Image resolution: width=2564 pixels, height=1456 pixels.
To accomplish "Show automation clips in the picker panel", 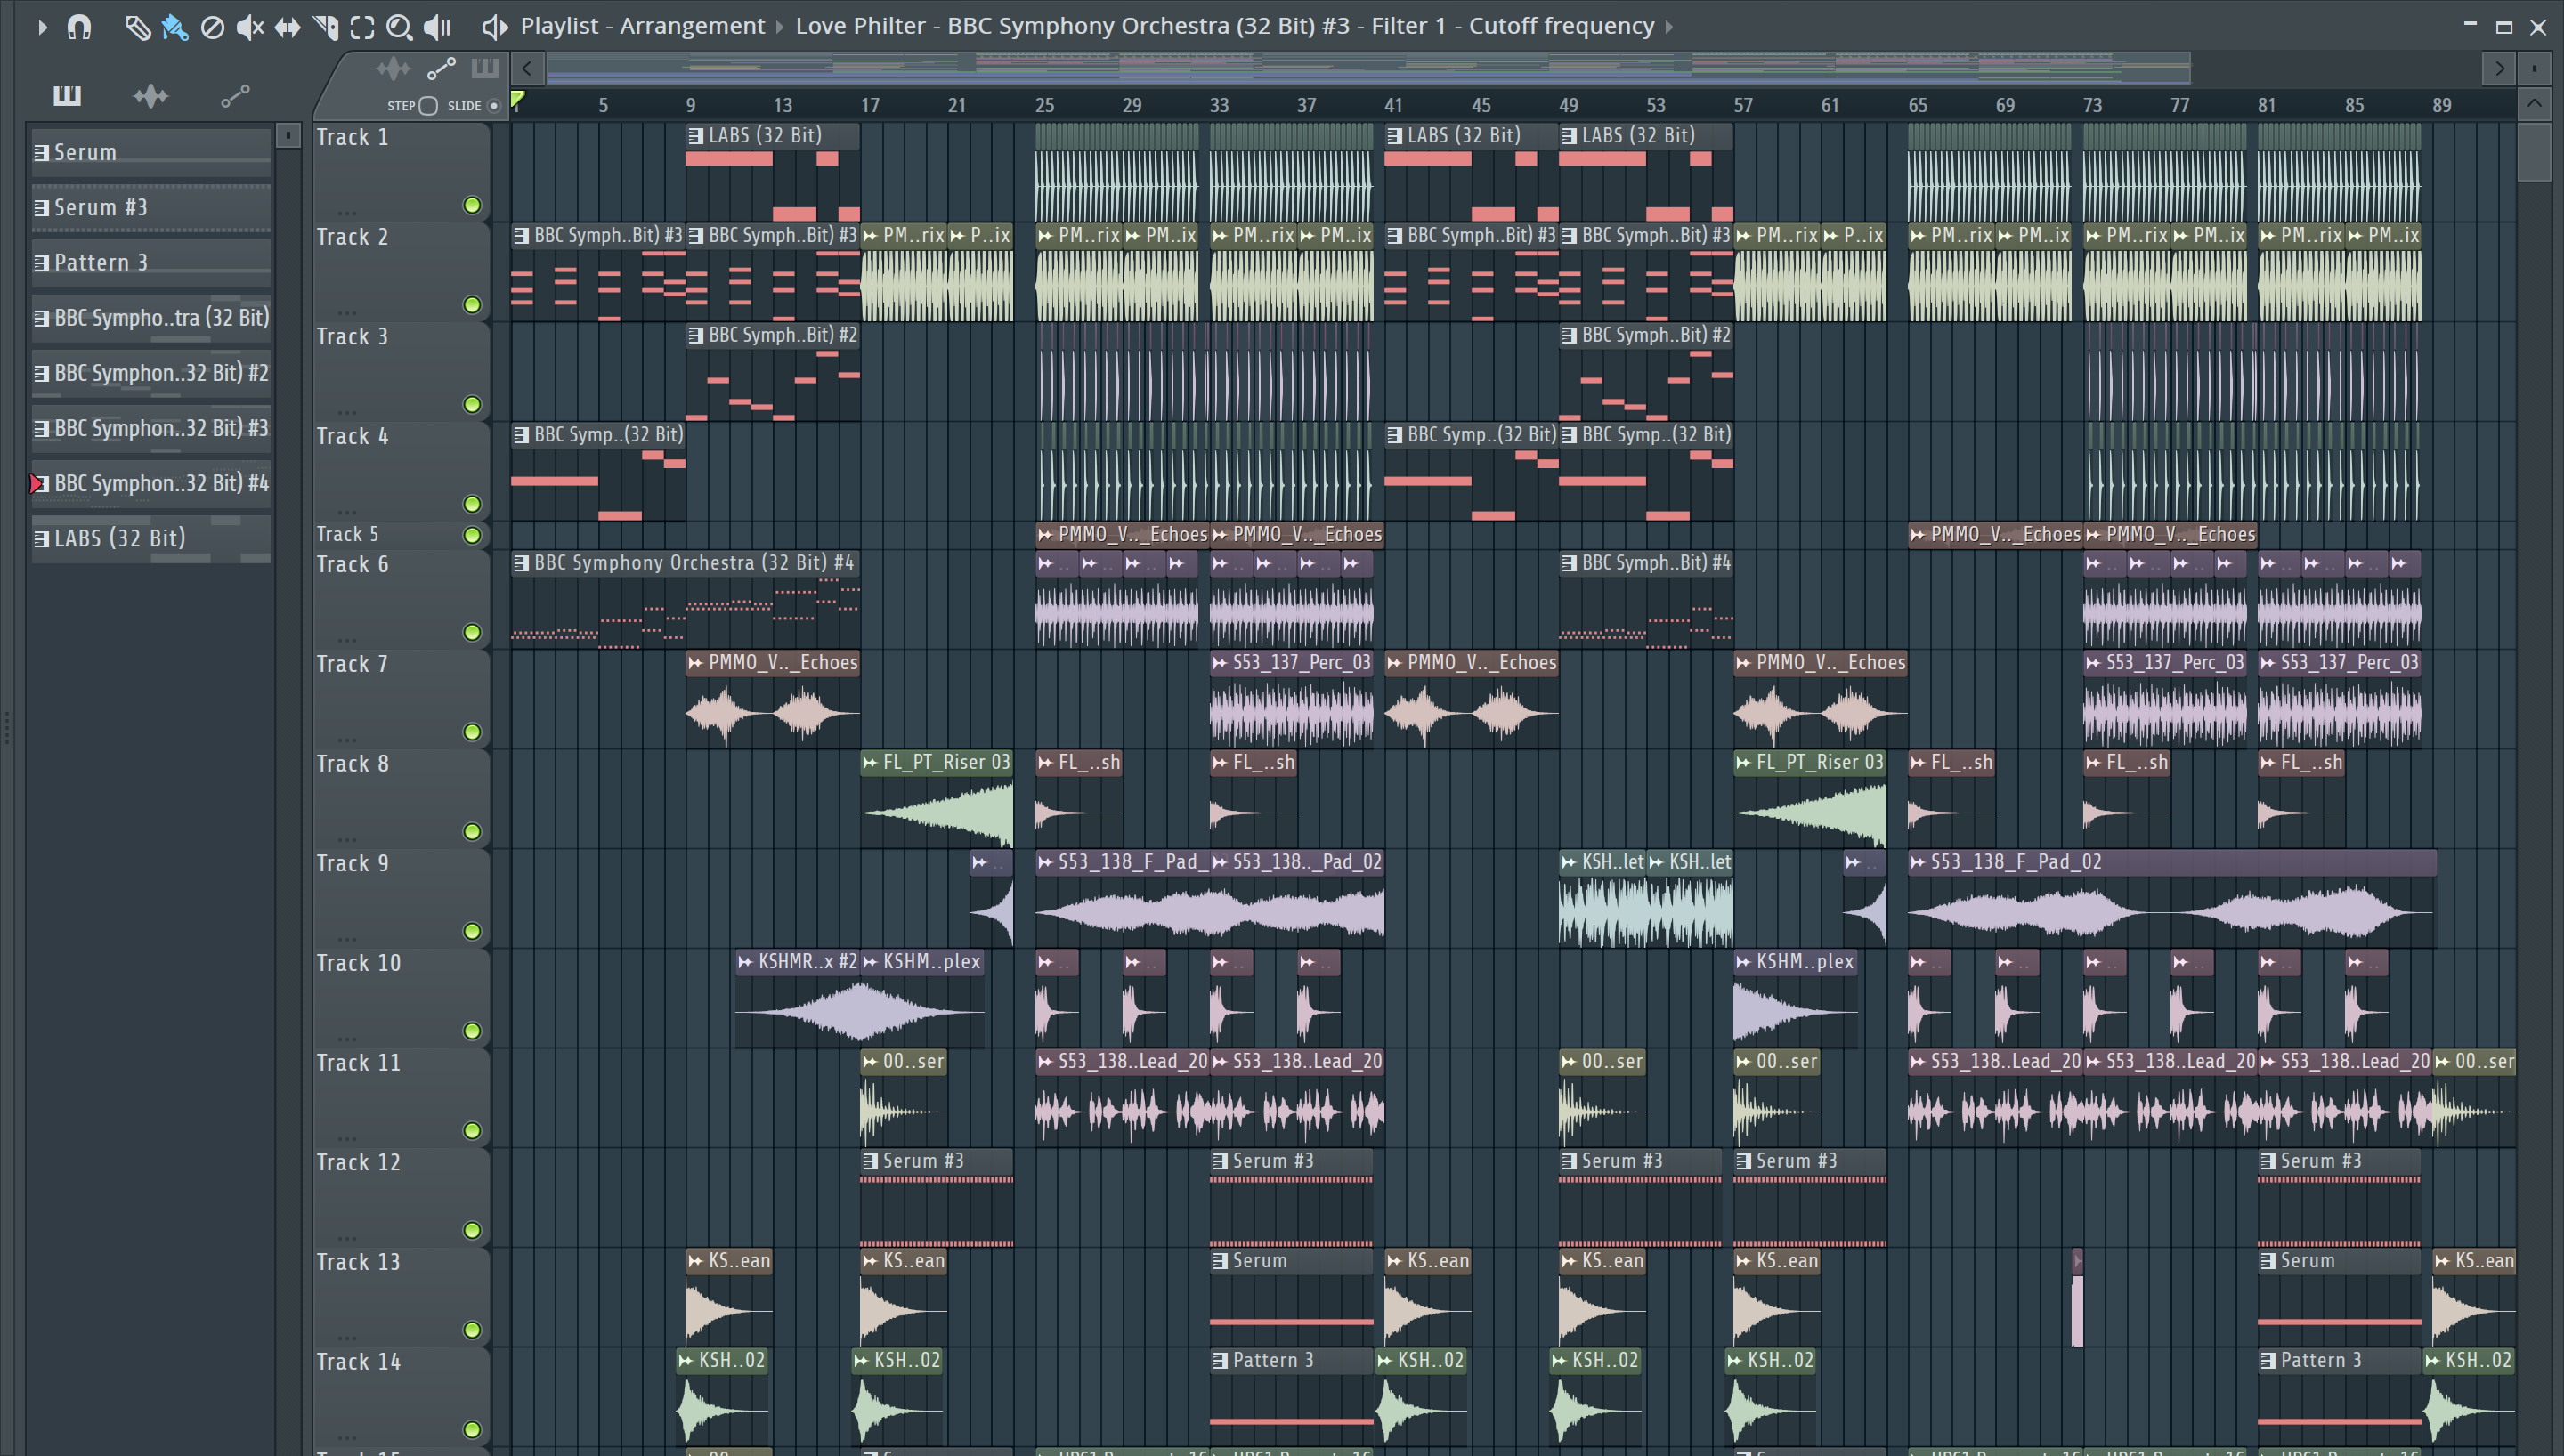I will click(235, 96).
